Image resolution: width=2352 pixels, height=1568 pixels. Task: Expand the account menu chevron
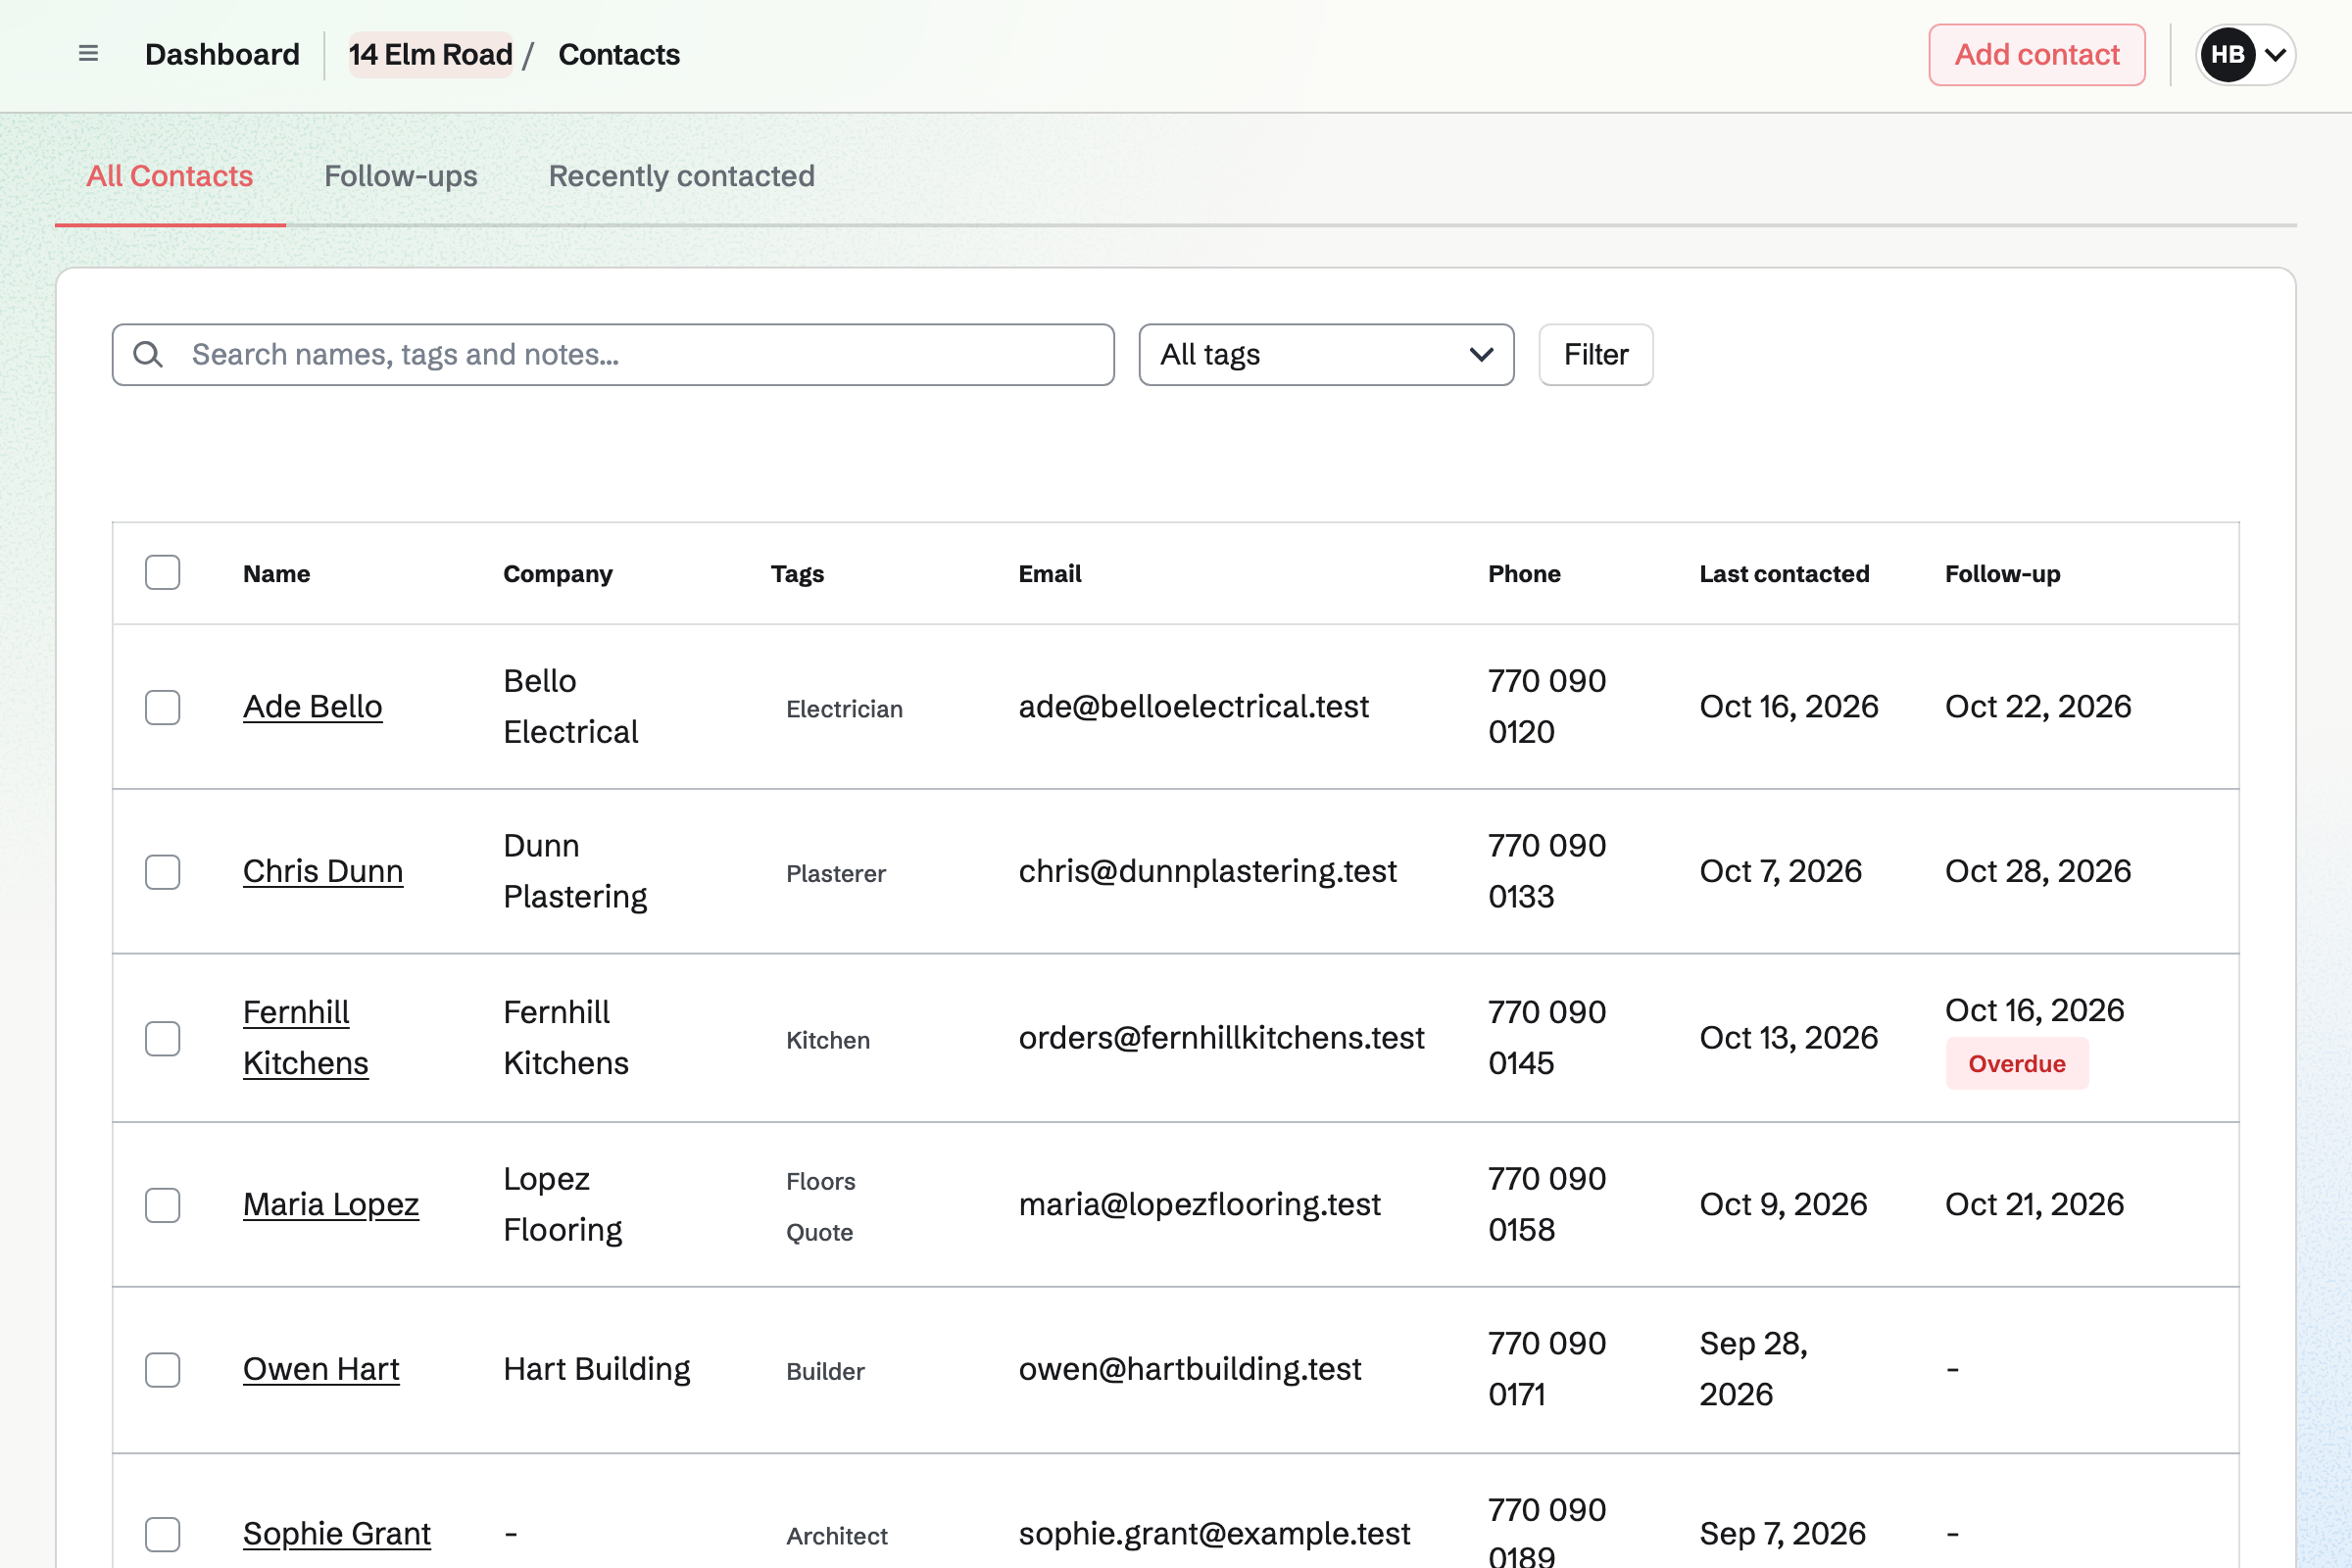coord(2275,55)
